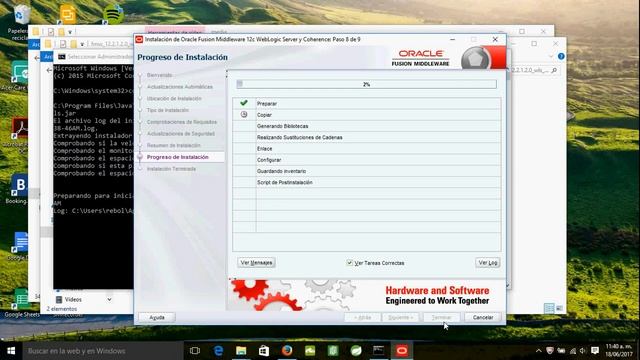Toggle the Ver Tareas Correctas checkbox
640x360 pixels.
[x=349, y=262]
